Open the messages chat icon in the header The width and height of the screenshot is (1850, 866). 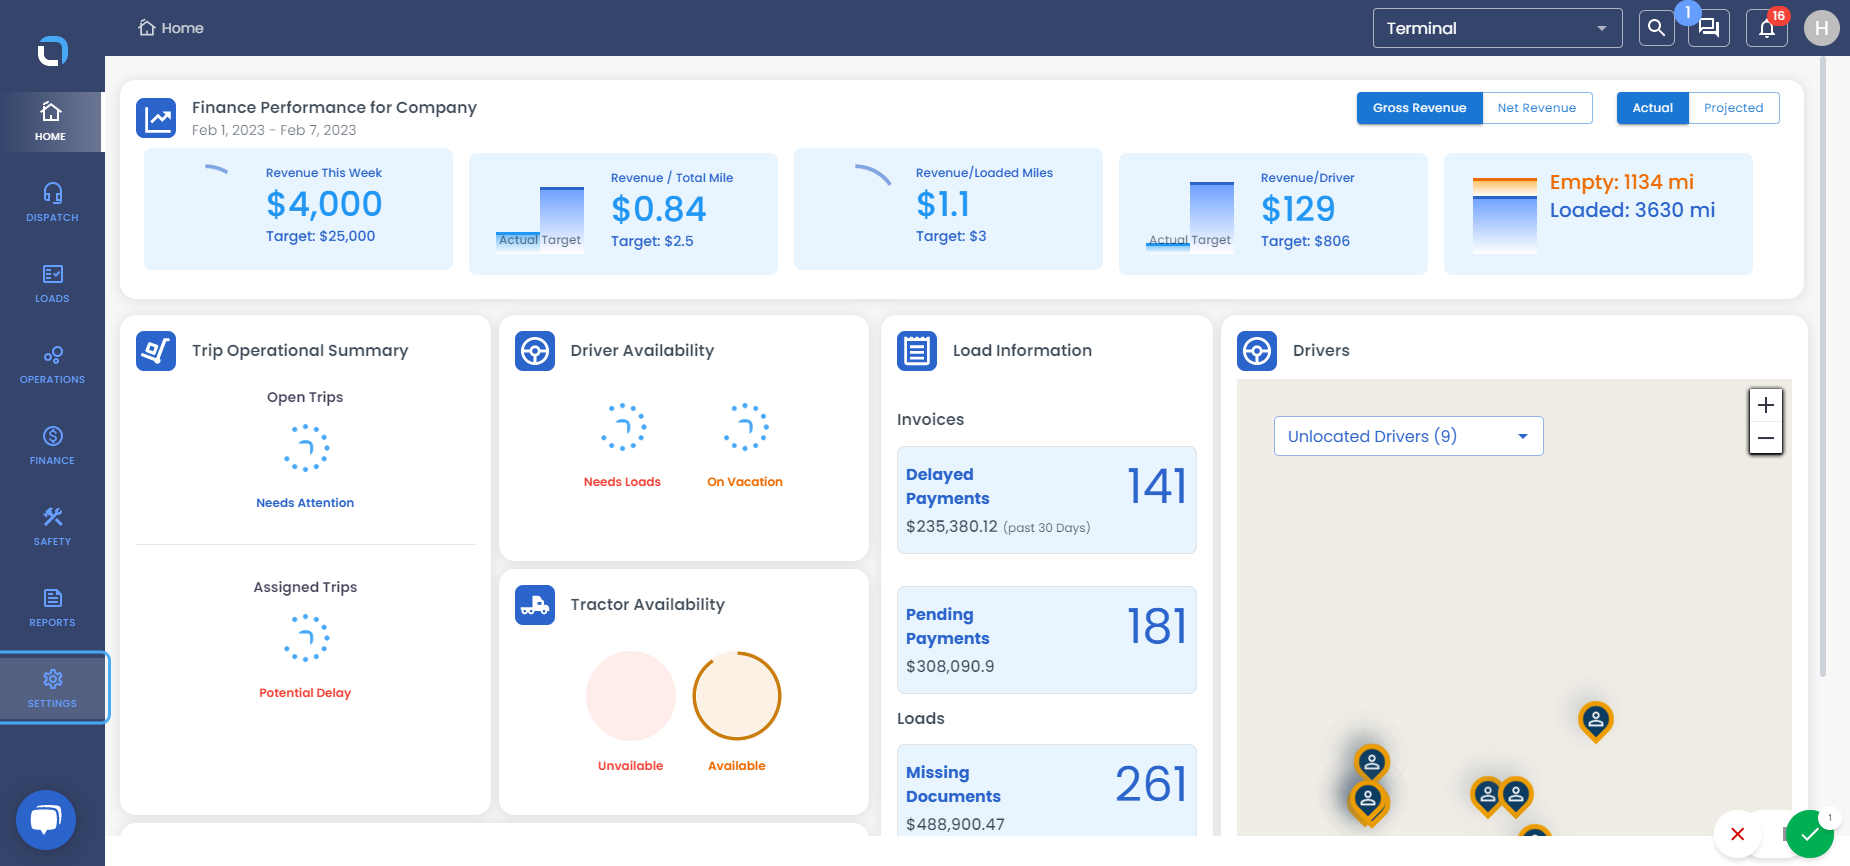(x=1709, y=28)
